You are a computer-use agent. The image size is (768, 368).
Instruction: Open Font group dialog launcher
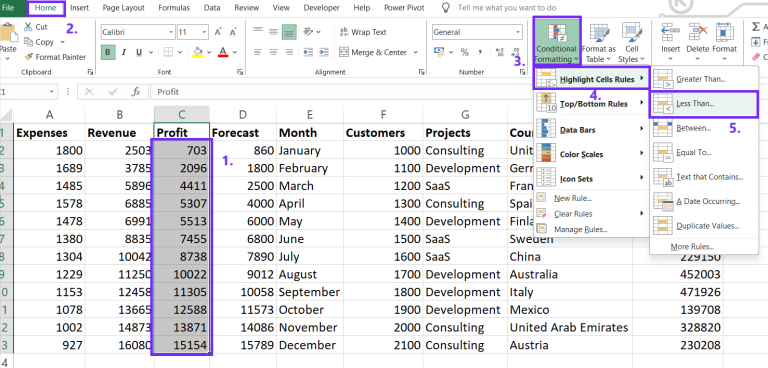240,72
